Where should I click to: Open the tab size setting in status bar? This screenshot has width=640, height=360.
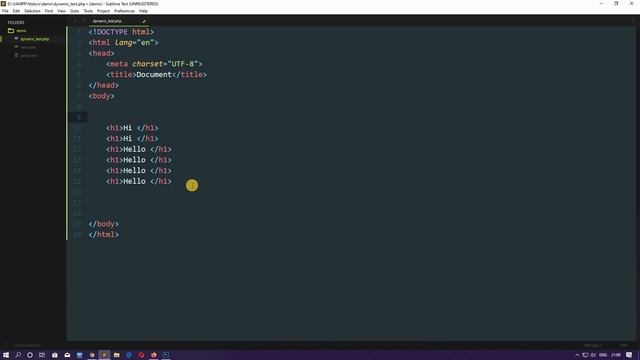point(592,345)
